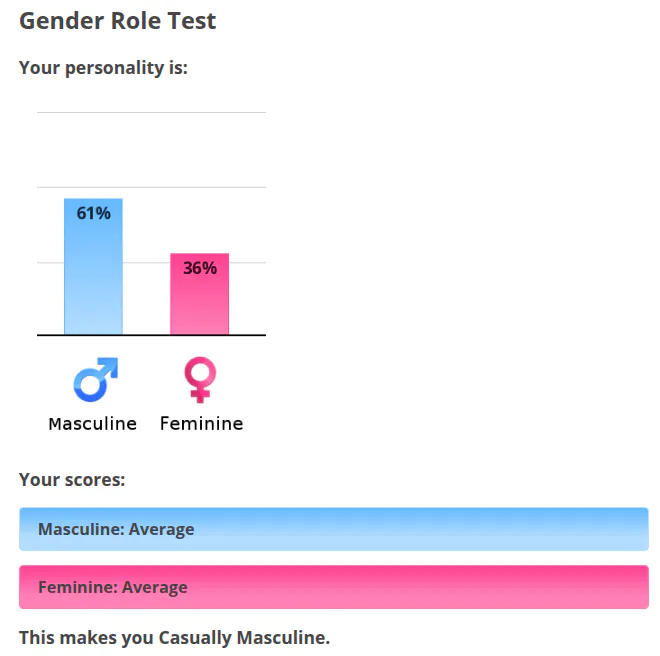Viewport: 660px width, 656px height.
Task: Click the top gridline of the chart
Action: (x=152, y=112)
